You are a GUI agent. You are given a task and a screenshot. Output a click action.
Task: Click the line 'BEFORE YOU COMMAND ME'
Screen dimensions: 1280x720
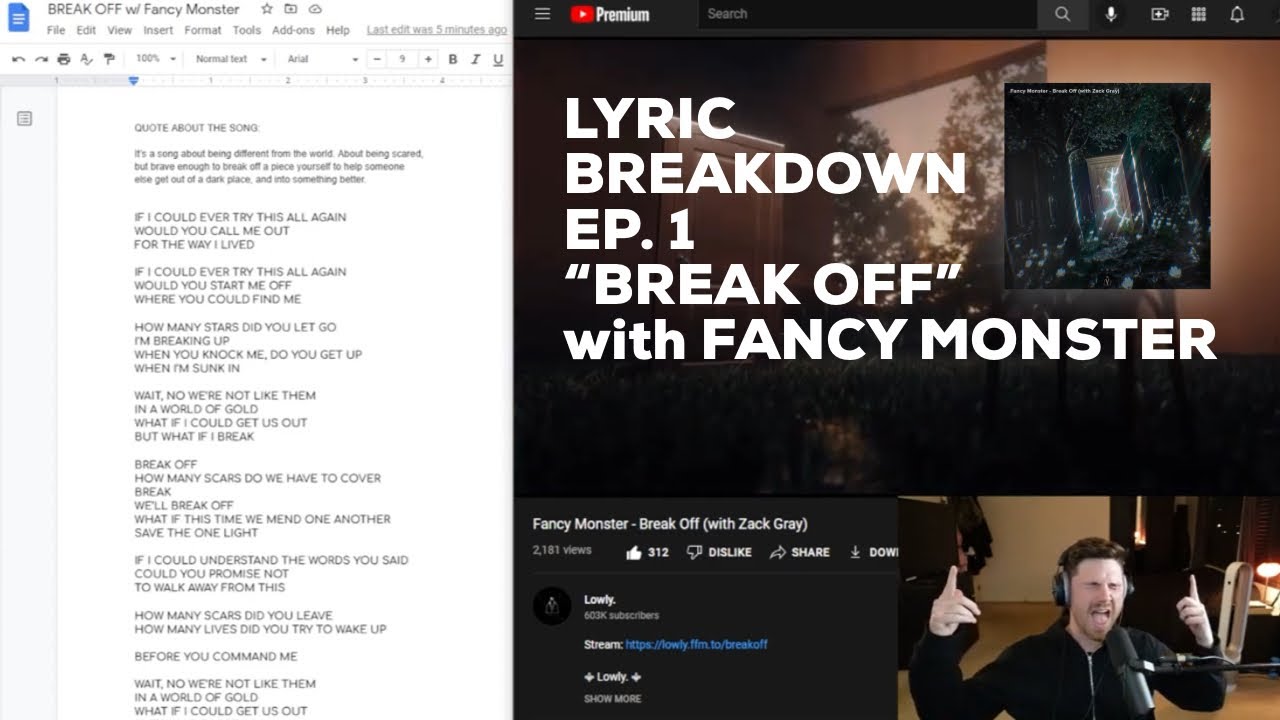[x=216, y=657]
